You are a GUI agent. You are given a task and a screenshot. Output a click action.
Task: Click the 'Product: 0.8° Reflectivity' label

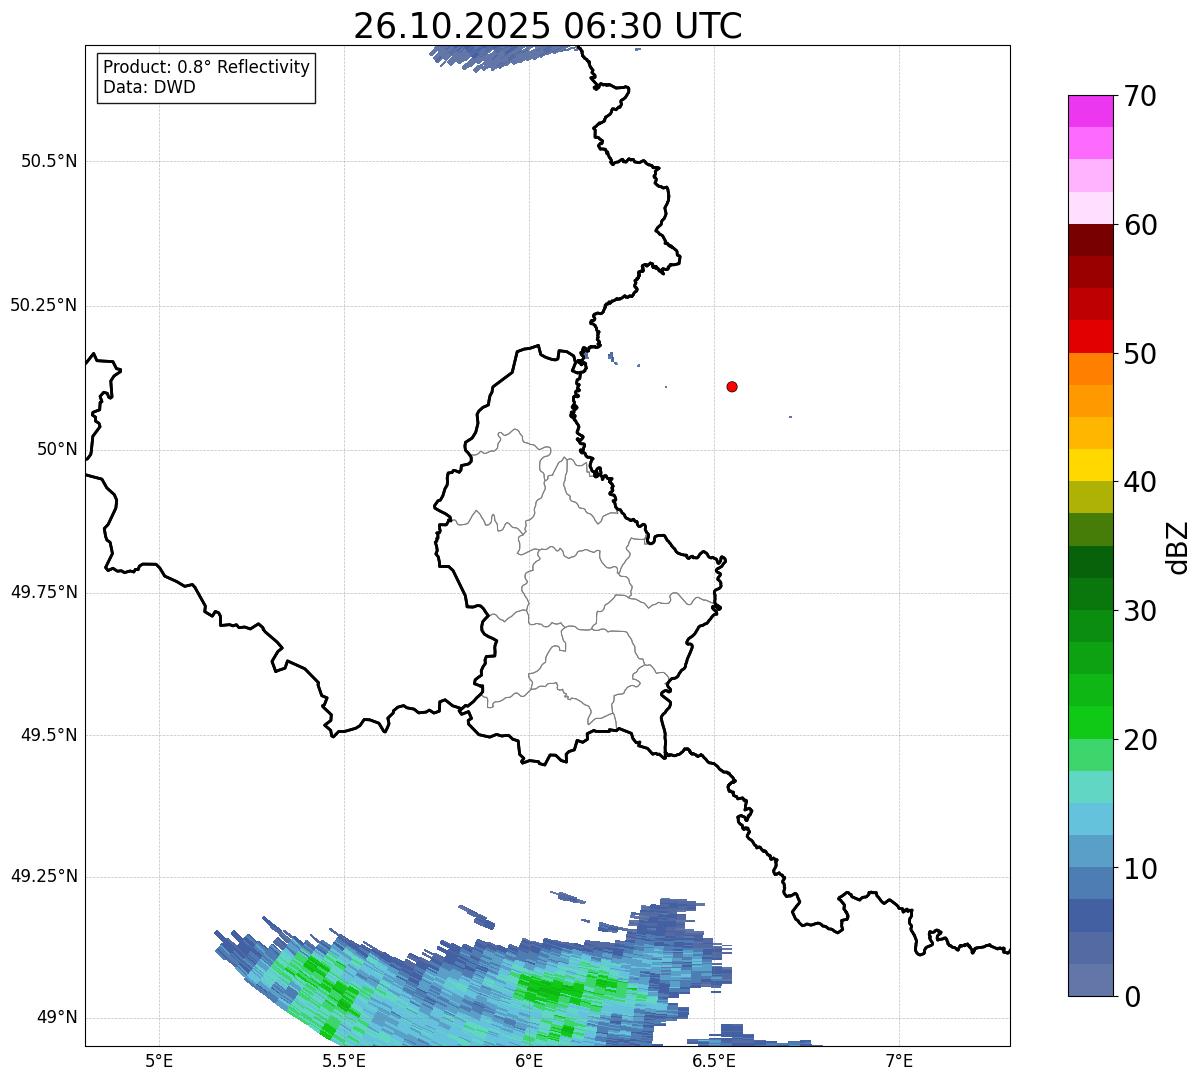[x=207, y=67]
